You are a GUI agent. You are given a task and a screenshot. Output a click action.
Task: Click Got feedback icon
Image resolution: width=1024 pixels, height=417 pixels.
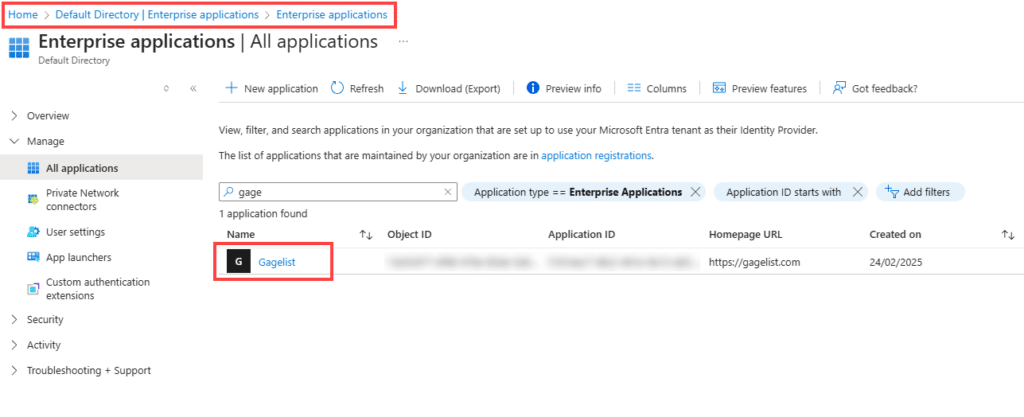pos(840,88)
